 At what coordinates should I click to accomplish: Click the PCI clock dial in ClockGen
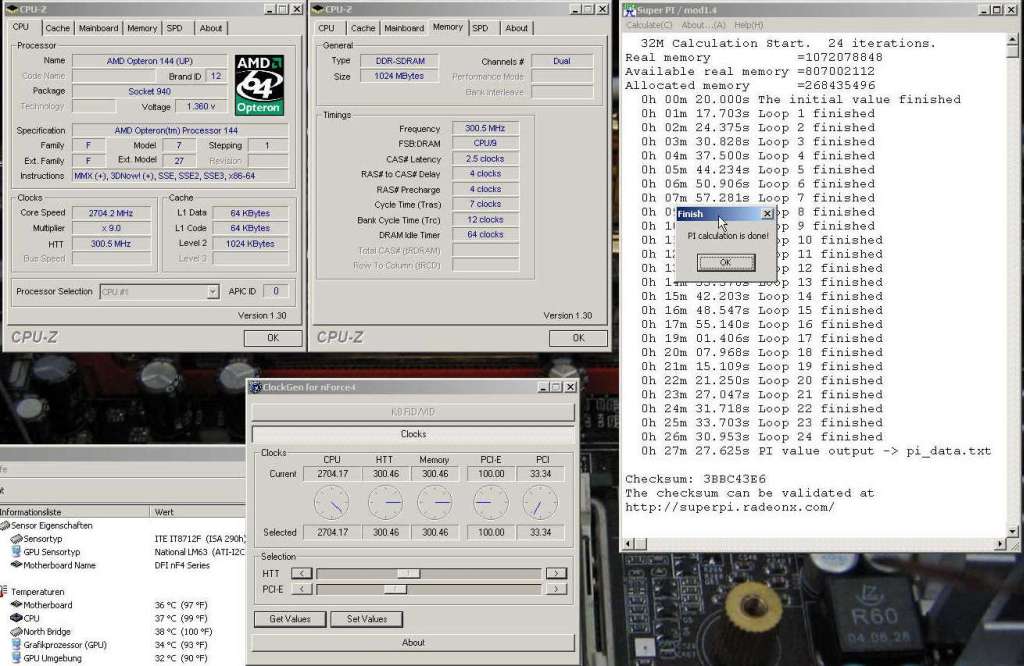tap(540, 503)
